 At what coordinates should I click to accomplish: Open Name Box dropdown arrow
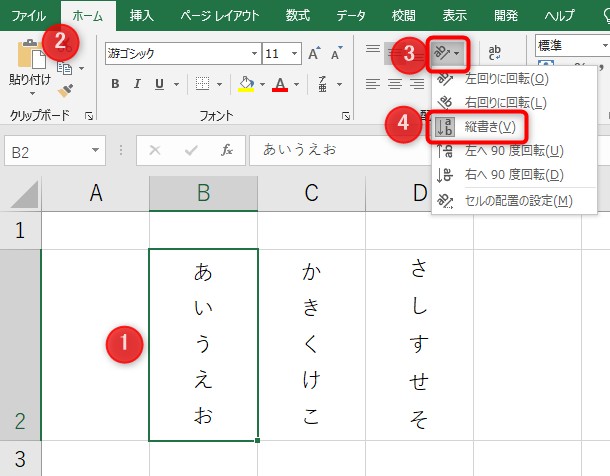[95, 150]
